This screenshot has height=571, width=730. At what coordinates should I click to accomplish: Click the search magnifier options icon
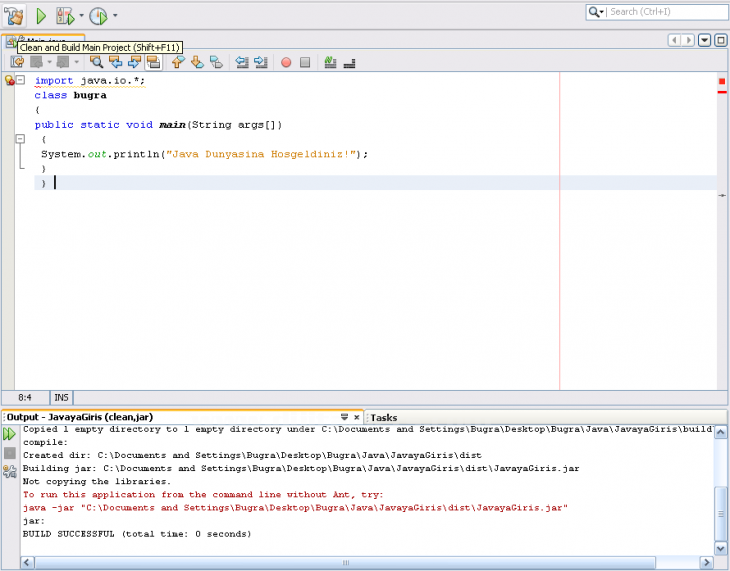(596, 12)
